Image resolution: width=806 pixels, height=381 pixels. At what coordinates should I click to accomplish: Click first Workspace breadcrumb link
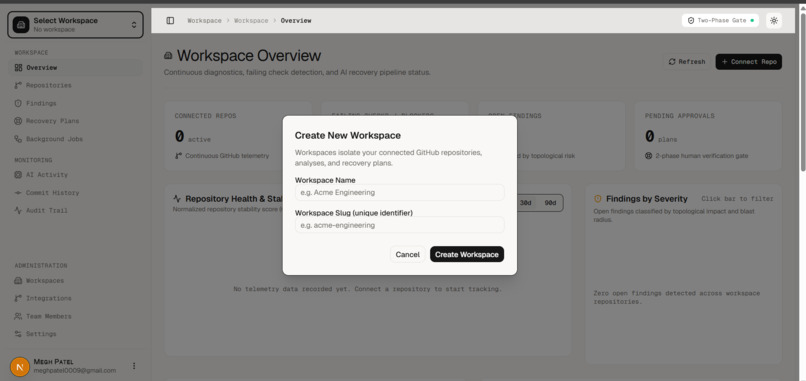205,21
